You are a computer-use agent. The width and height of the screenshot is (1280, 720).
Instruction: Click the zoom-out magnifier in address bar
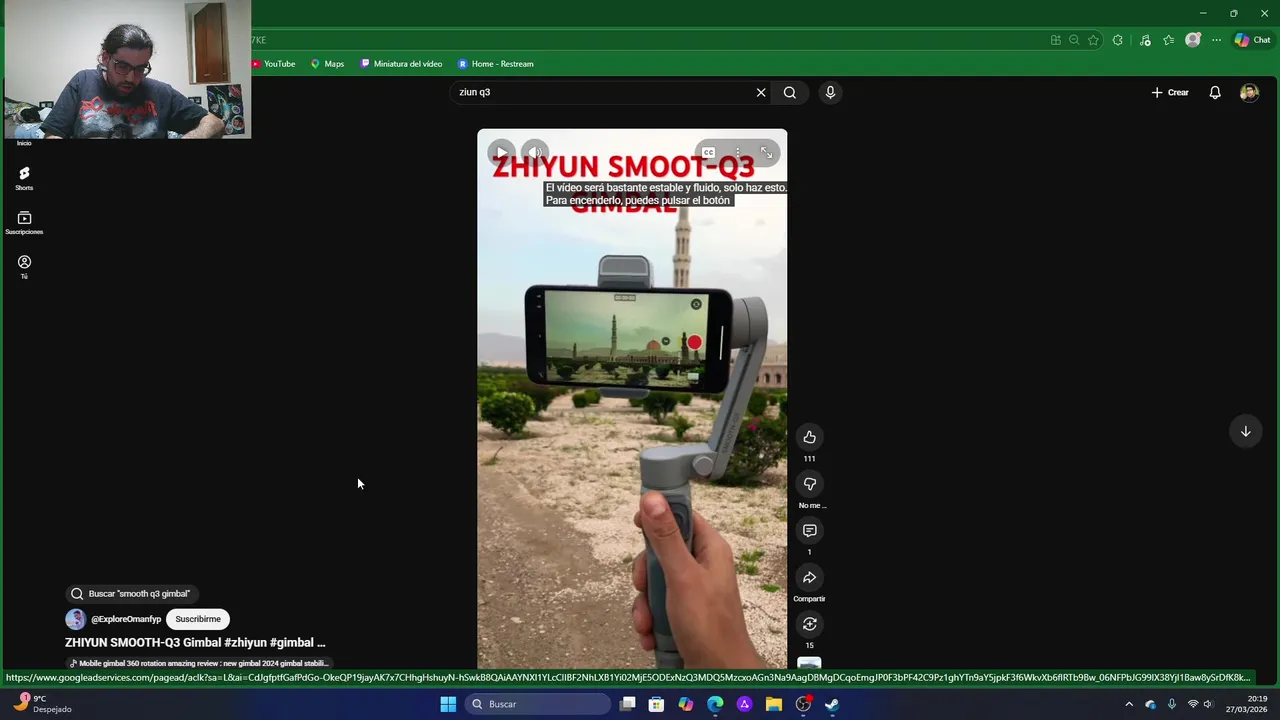(x=1074, y=40)
